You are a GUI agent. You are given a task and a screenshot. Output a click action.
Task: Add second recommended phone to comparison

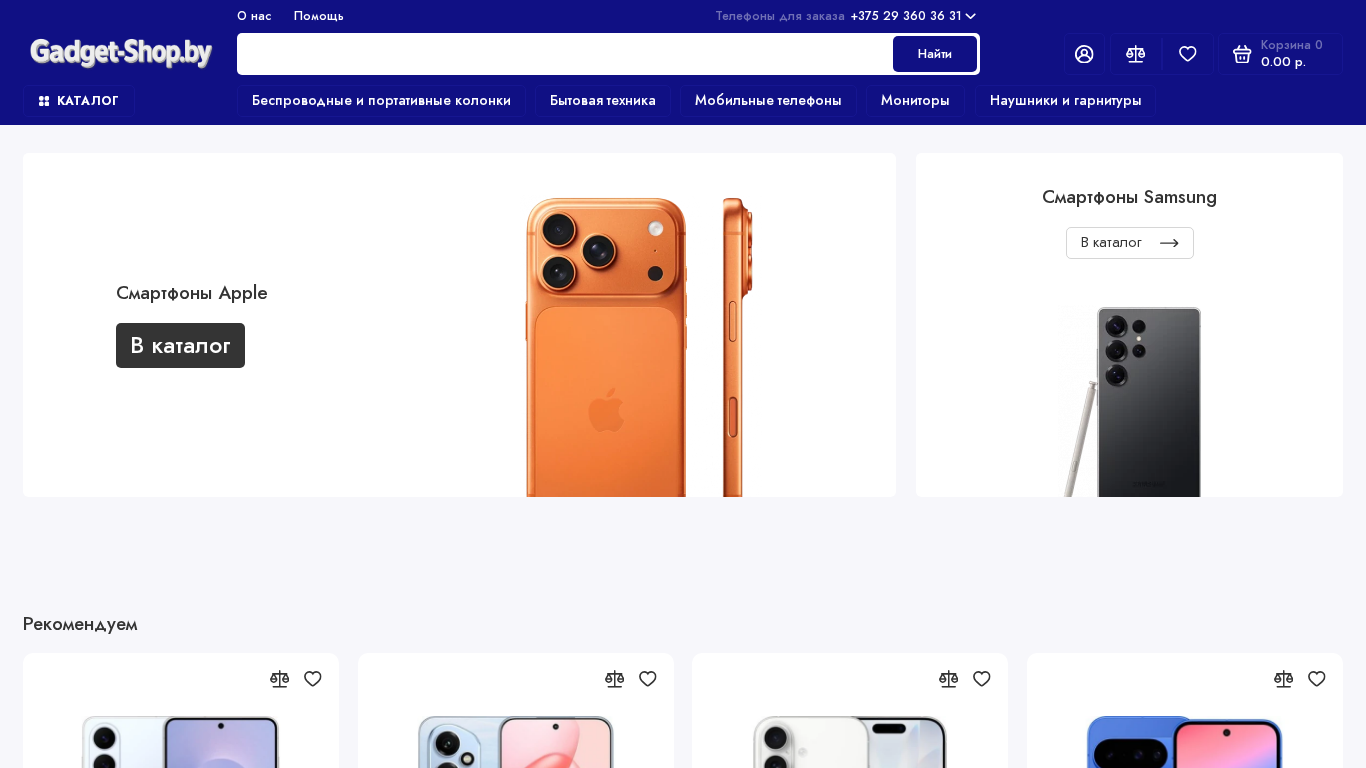(614, 679)
